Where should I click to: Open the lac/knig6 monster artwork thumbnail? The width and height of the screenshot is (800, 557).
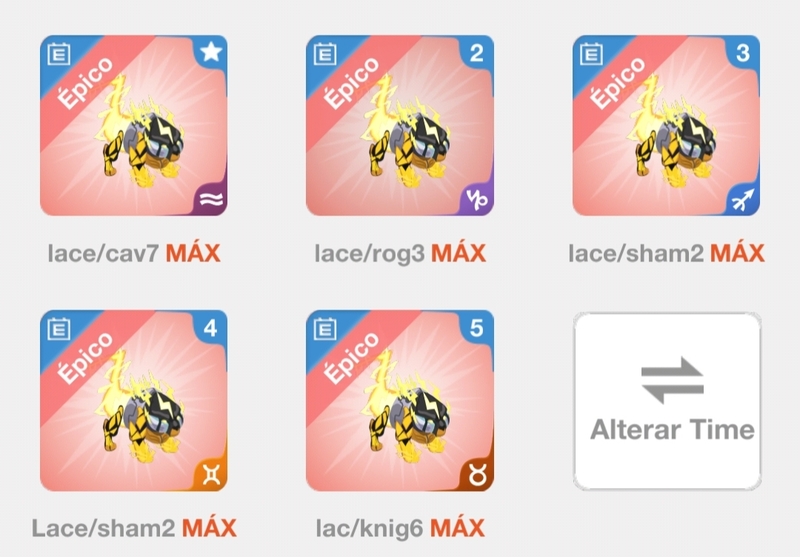pos(400,400)
